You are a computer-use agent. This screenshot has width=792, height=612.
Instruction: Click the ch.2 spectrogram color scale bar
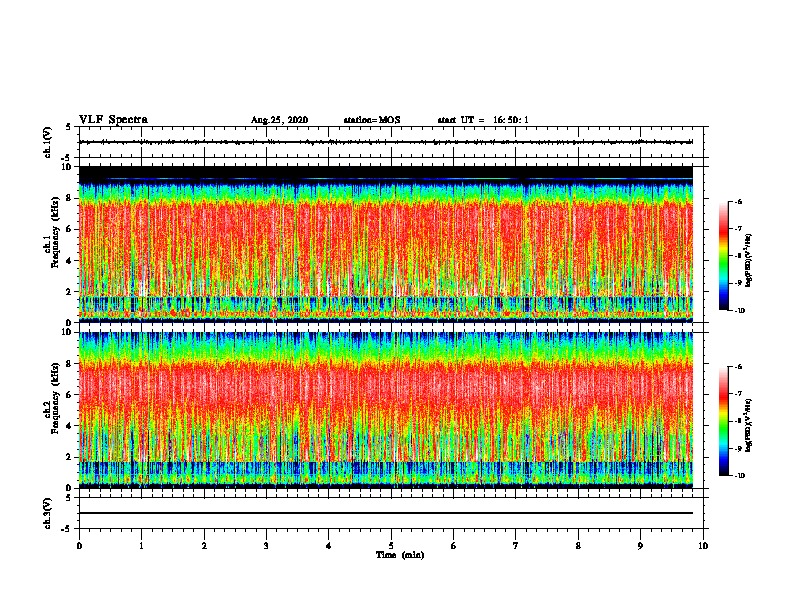pyautogui.click(x=724, y=421)
